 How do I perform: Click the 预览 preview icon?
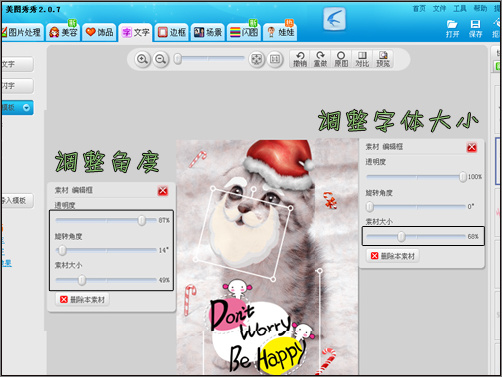click(x=383, y=59)
